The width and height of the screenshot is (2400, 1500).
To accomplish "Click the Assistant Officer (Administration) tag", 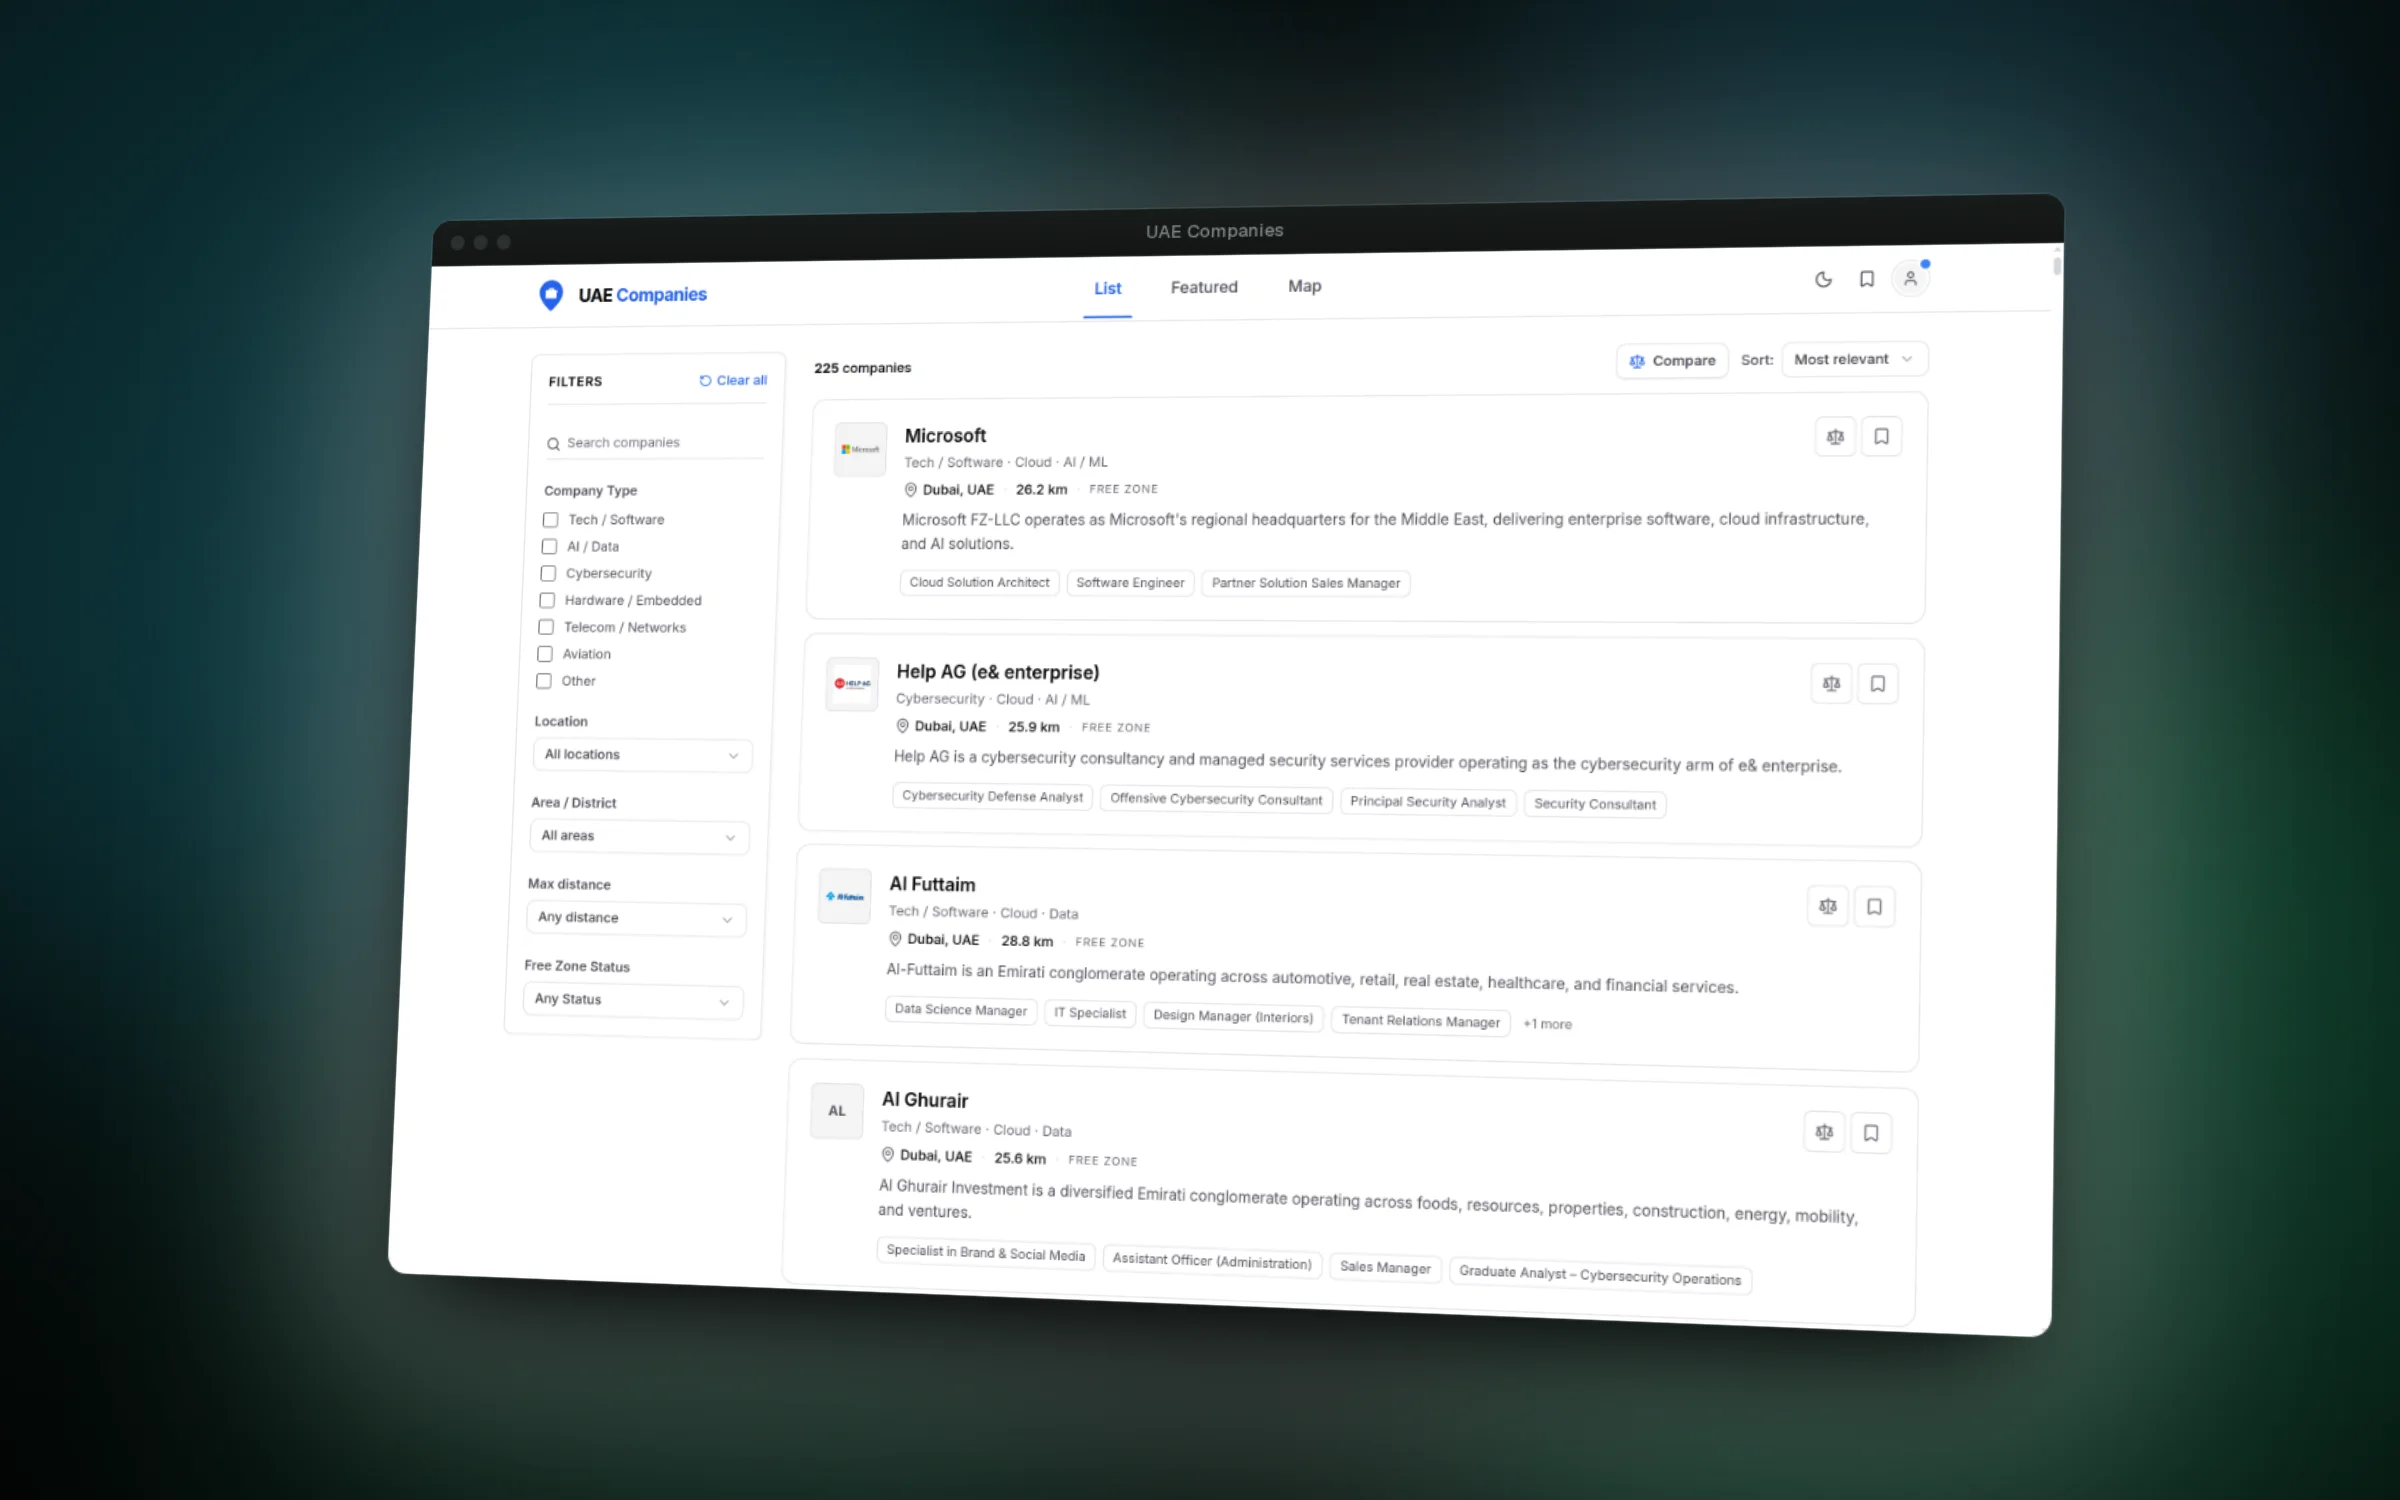I will tap(1212, 1261).
